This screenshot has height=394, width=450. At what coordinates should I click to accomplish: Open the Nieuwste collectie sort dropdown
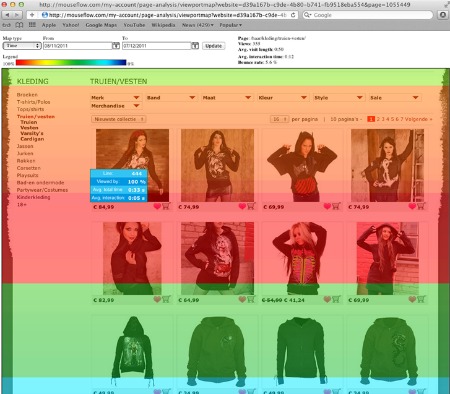tap(118, 119)
